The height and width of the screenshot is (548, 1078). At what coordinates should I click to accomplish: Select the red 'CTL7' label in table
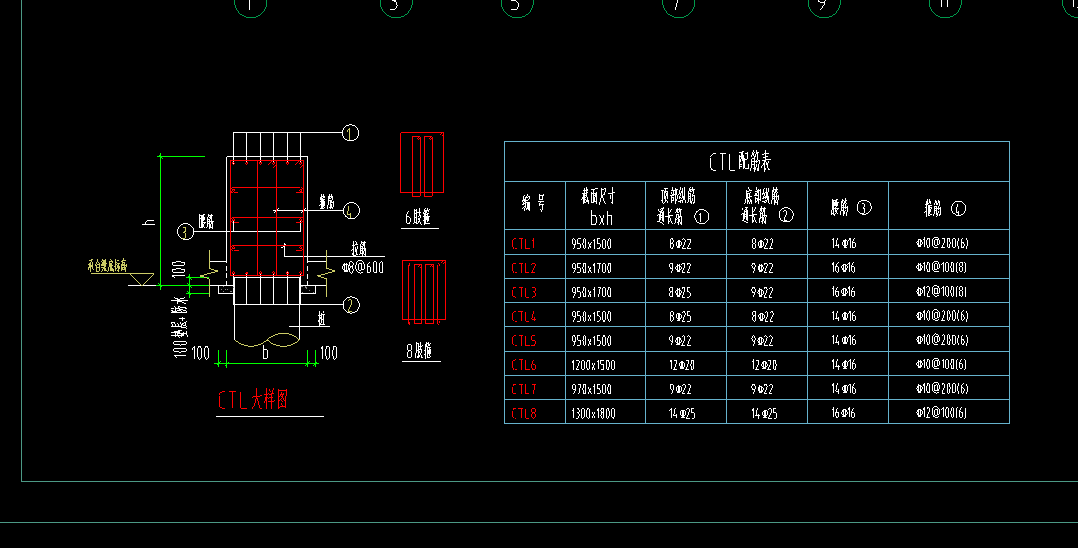(523, 389)
